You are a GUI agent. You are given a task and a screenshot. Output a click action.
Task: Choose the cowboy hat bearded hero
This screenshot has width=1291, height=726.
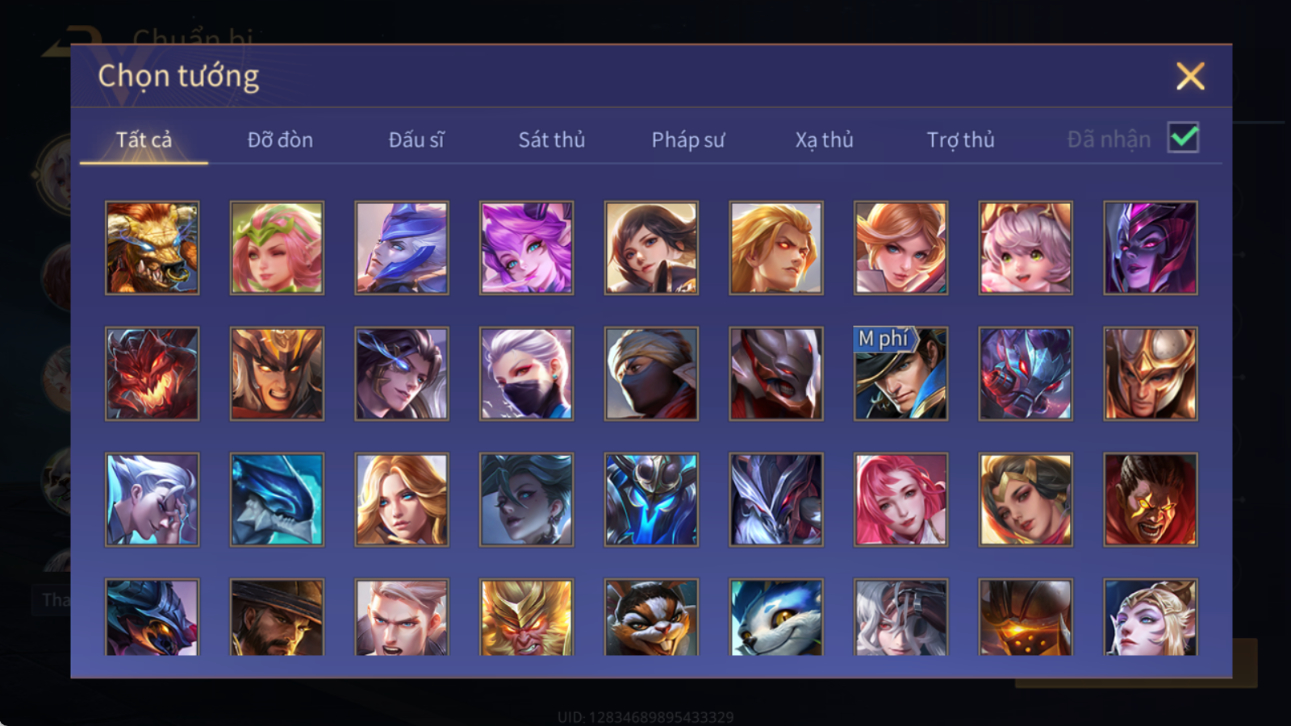277,617
